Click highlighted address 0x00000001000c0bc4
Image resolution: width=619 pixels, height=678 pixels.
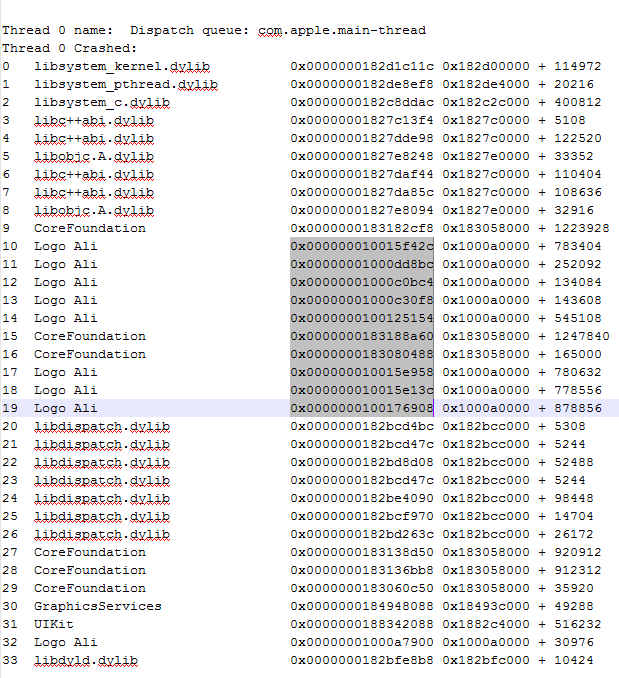[x=362, y=282]
